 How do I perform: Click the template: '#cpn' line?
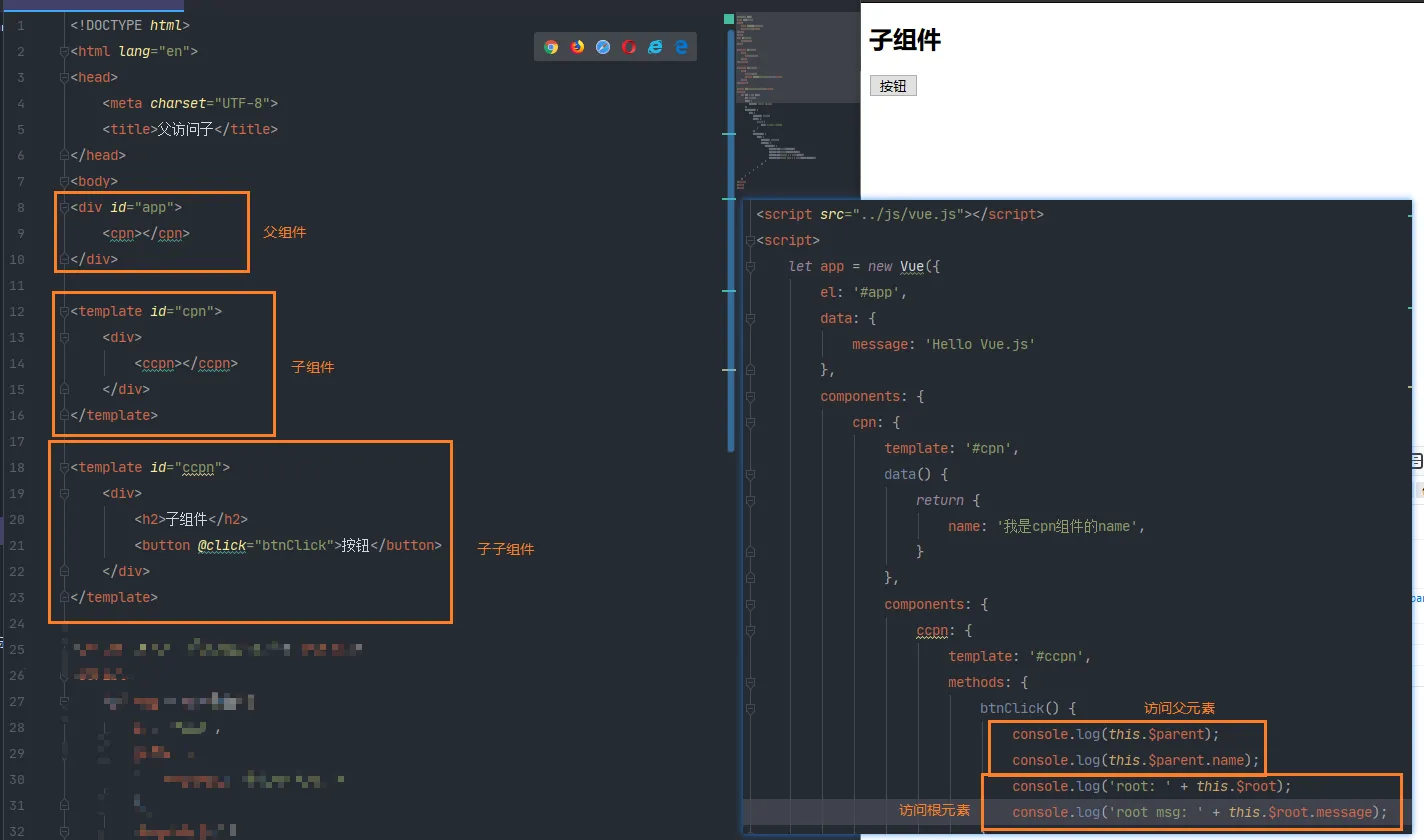pos(952,448)
